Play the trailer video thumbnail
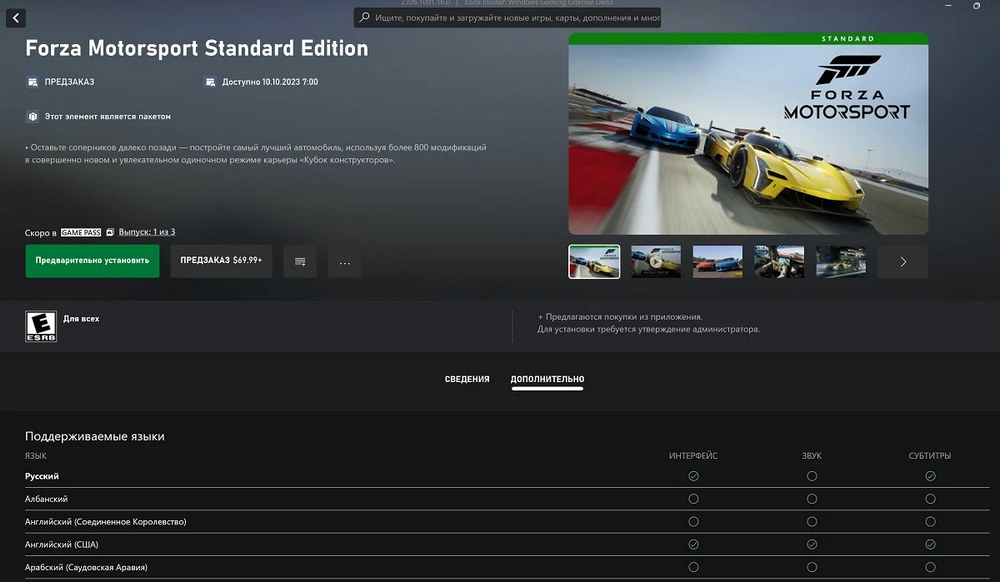 pyautogui.click(x=656, y=261)
